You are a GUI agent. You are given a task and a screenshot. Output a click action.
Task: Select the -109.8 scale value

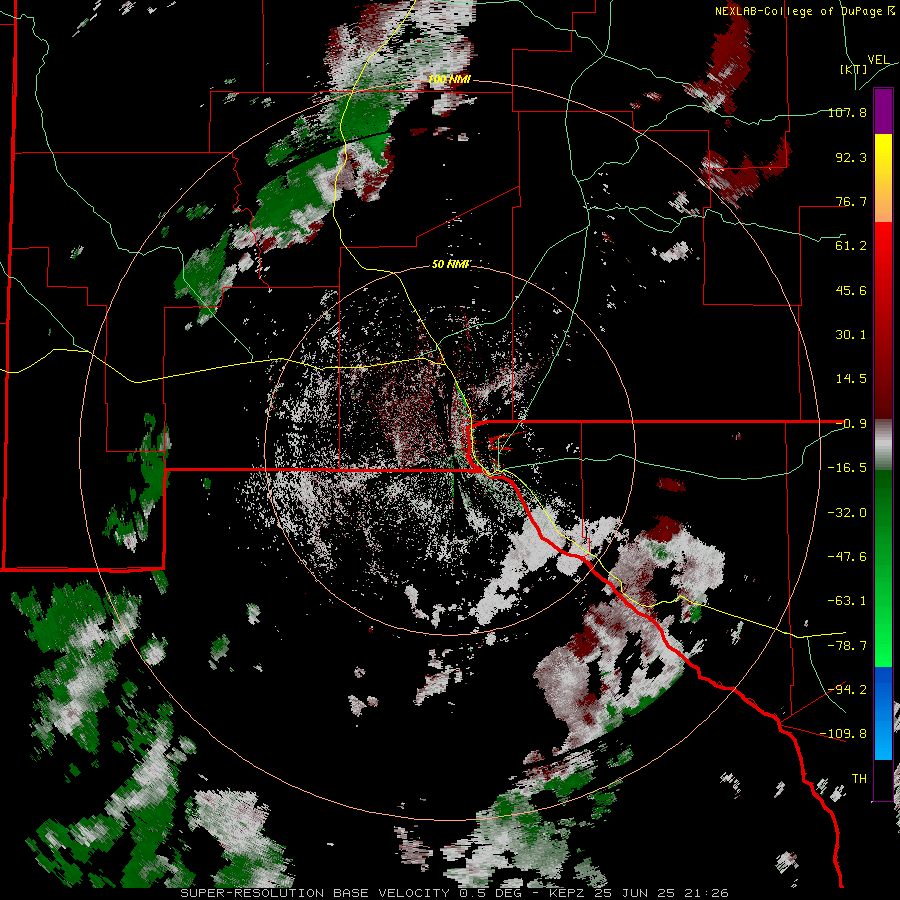844,734
